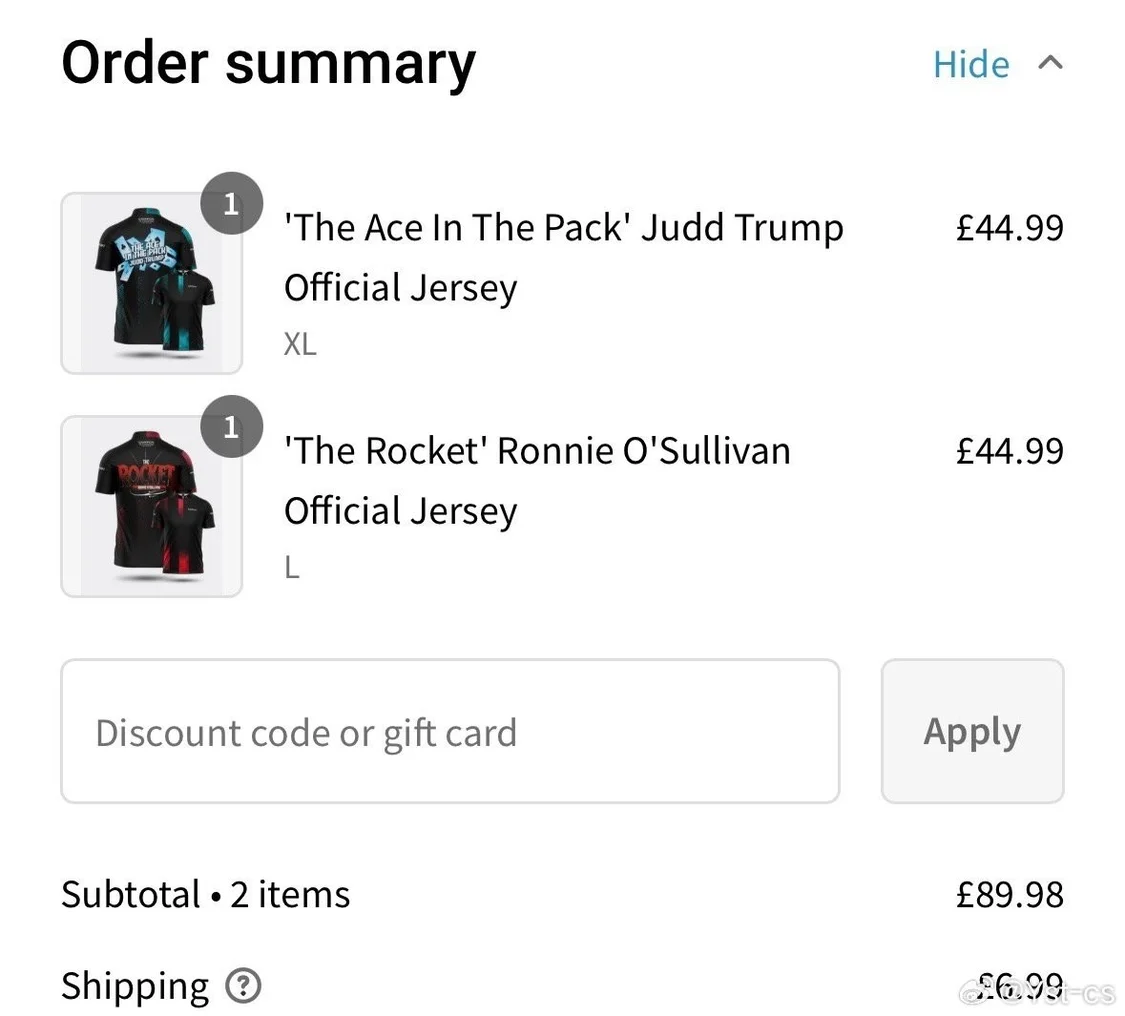Image resolution: width=1125 pixels, height=1016 pixels.
Task: Click the Subtotal 2 items label
Action: tap(205, 894)
